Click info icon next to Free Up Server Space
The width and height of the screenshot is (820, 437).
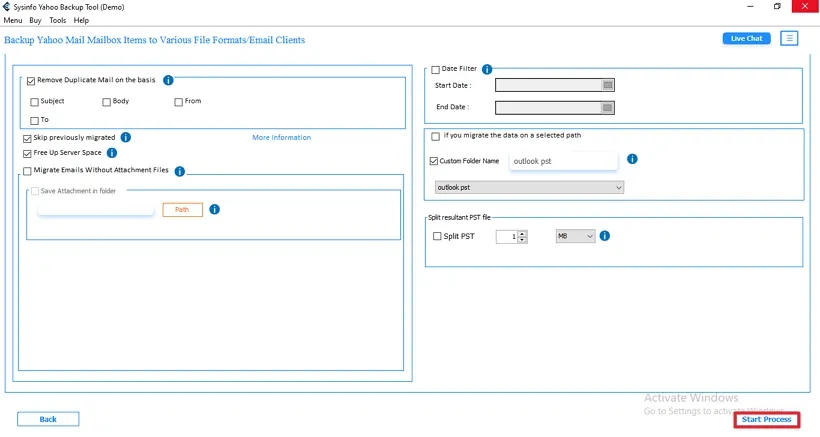tap(112, 153)
